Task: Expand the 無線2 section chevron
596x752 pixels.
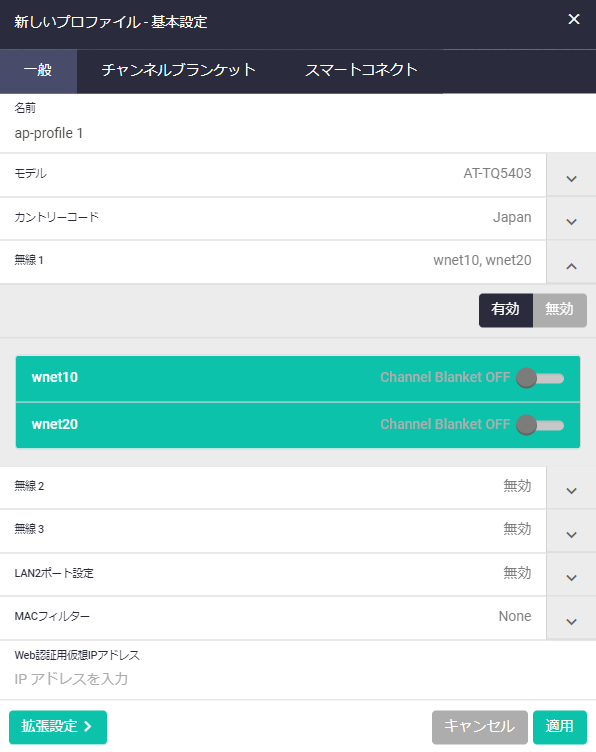Action: pyautogui.click(x=571, y=488)
